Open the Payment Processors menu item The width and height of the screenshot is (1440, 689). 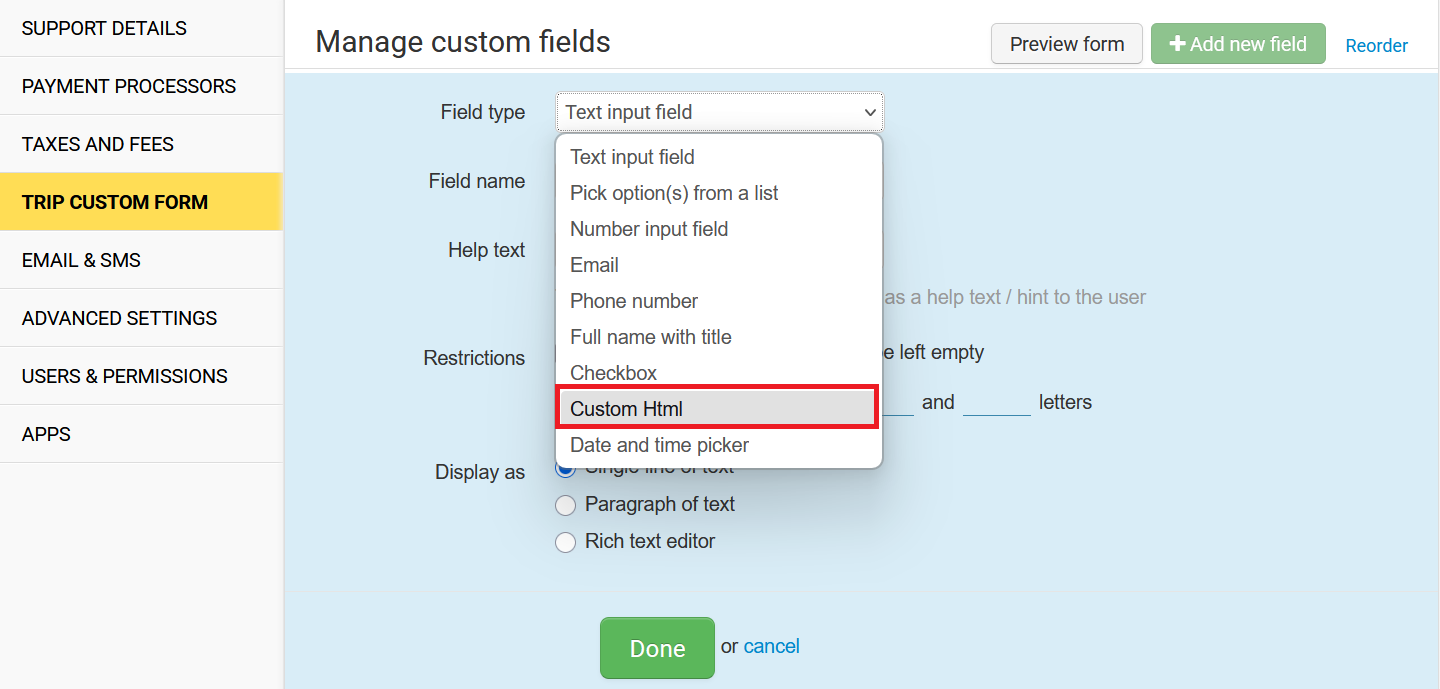[x=129, y=86]
